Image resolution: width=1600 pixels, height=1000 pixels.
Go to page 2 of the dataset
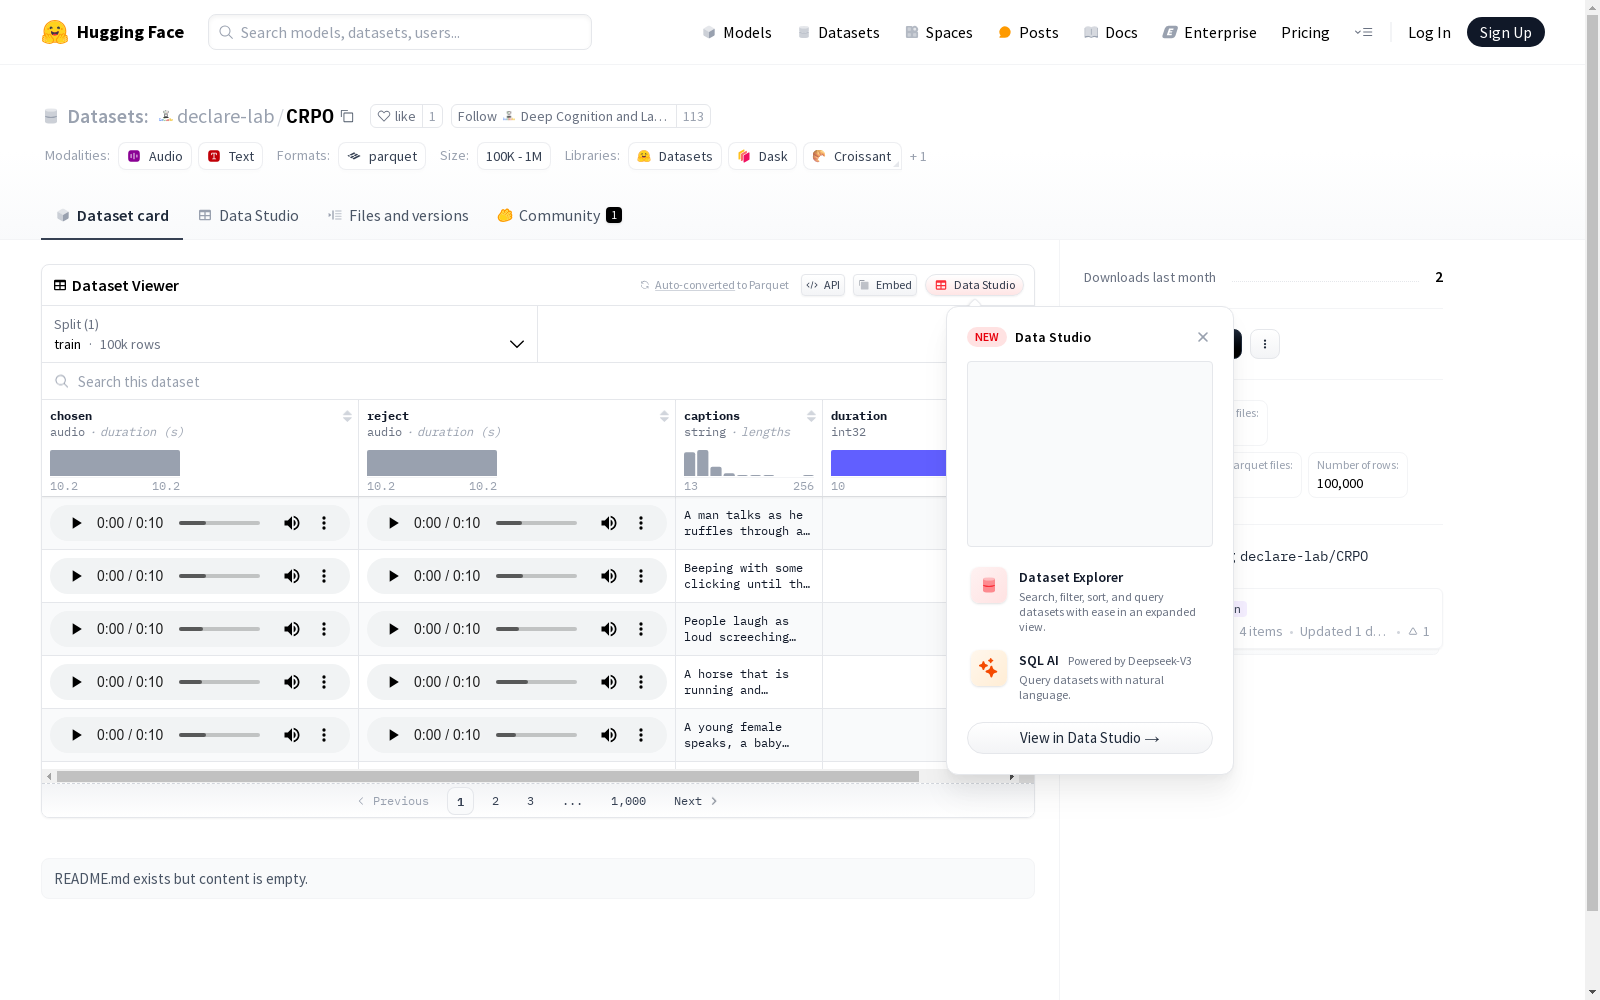(x=495, y=801)
